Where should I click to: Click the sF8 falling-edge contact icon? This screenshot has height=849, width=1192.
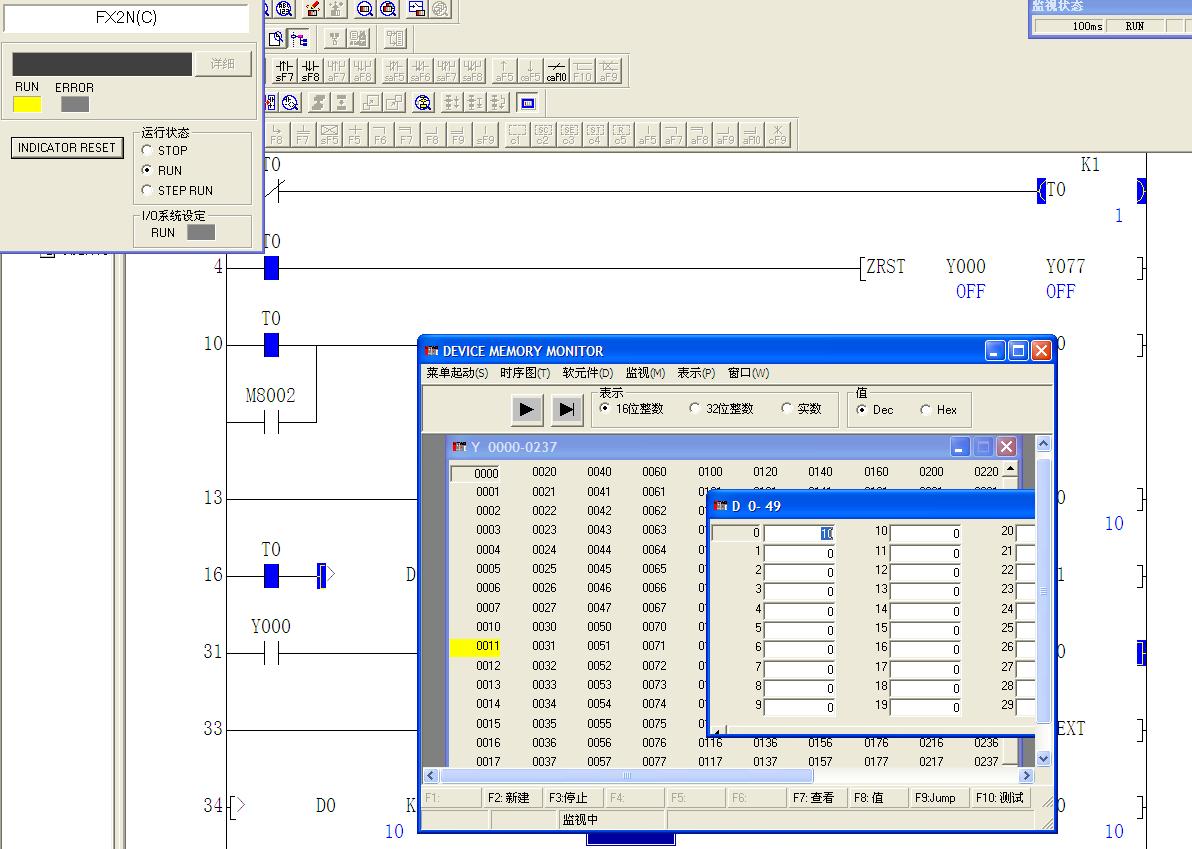[311, 70]
